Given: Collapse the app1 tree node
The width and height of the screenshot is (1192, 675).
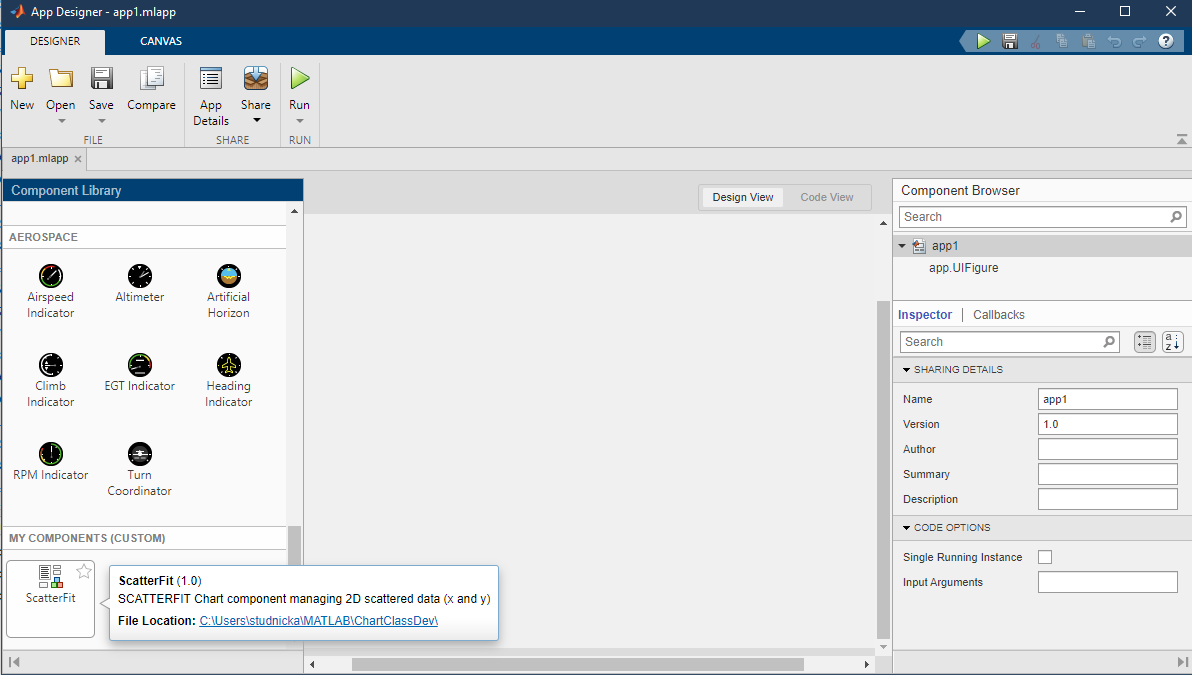Looking at the screenshot, I should (x=902, y=246).
